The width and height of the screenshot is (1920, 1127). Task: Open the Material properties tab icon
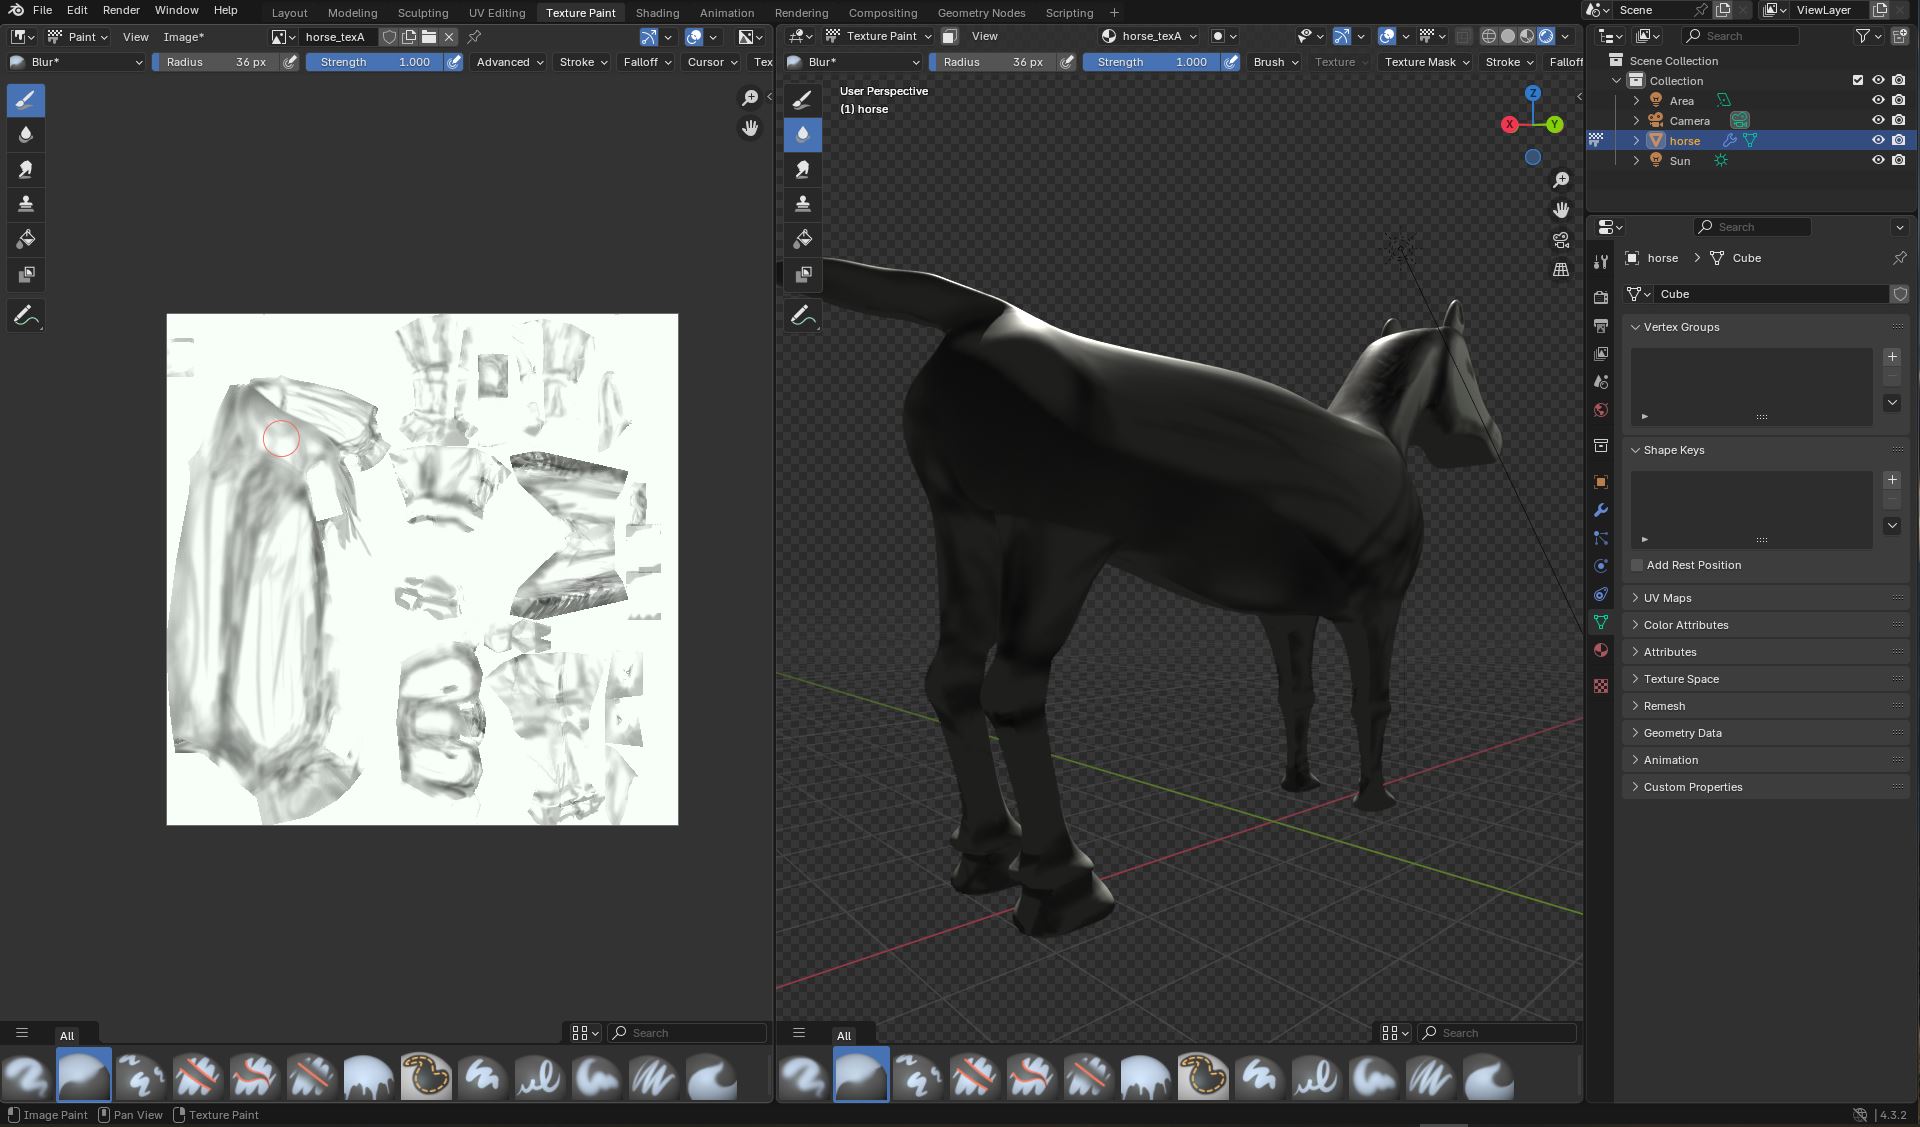point(1601,650)
